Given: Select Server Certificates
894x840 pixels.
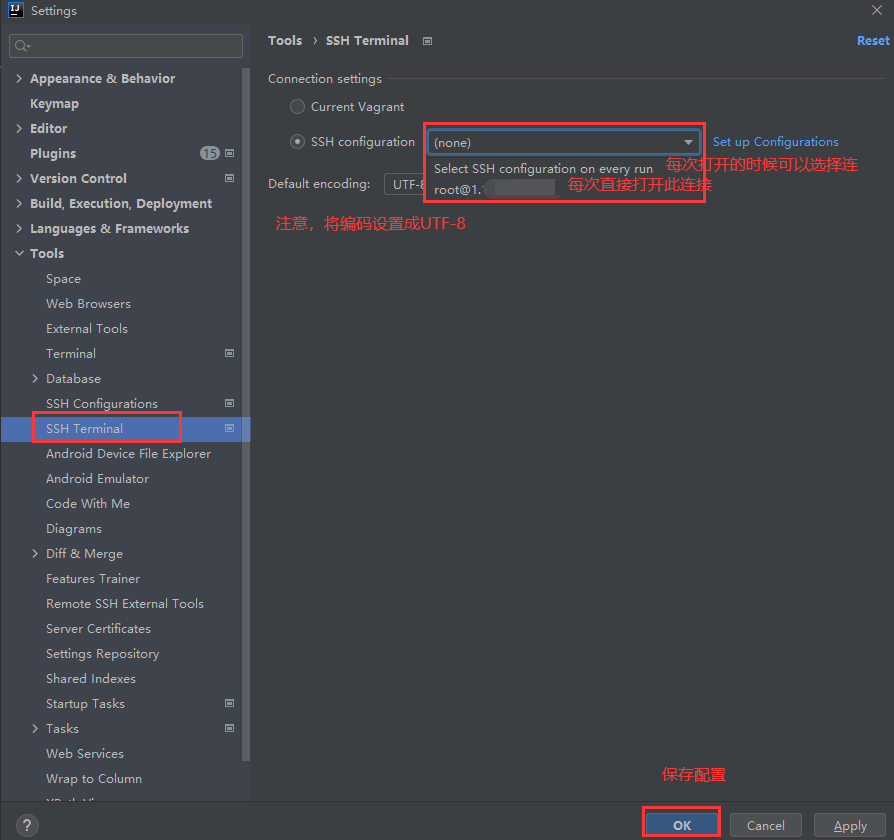Looking at the screenshot, I should 98,628.
